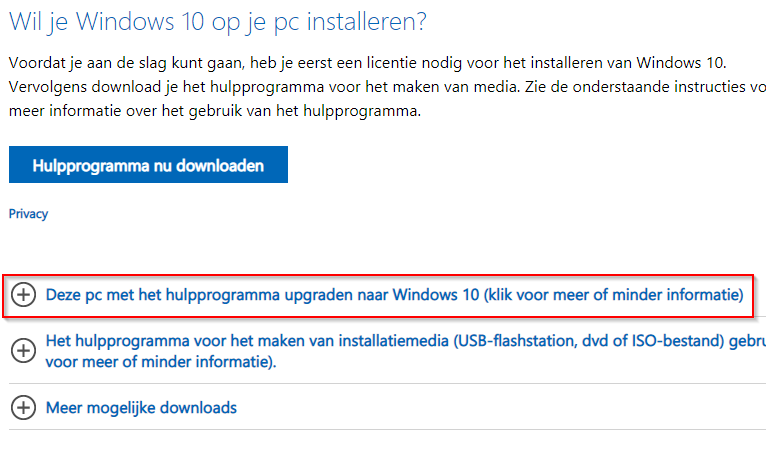Click the plus icon beside installatiemedia option

point(22,351)
